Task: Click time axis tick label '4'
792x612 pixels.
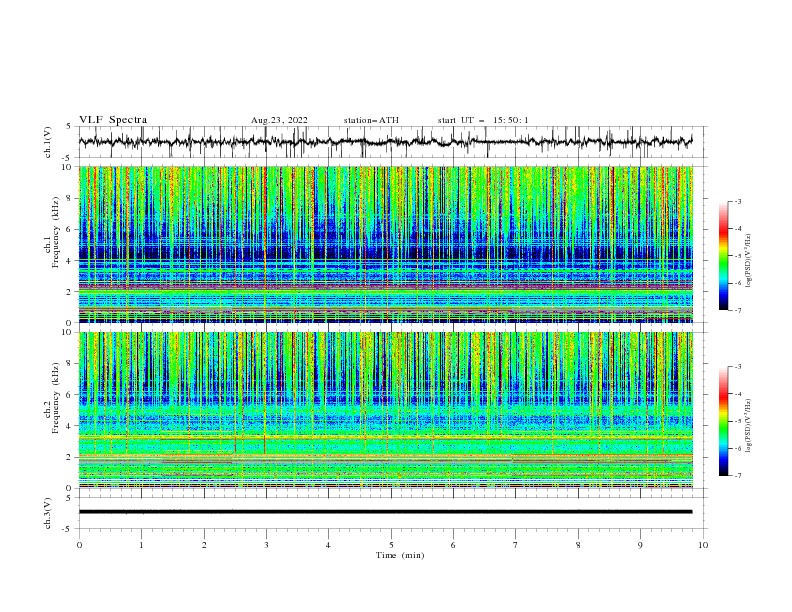Action: pos(328,545)
